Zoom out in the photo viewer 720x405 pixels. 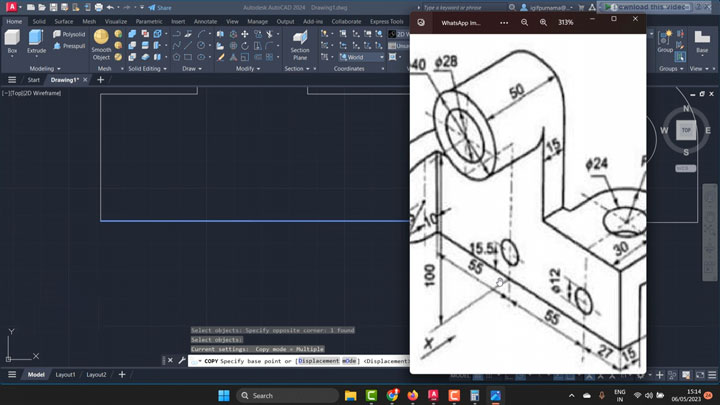click(x=526, y=21)
